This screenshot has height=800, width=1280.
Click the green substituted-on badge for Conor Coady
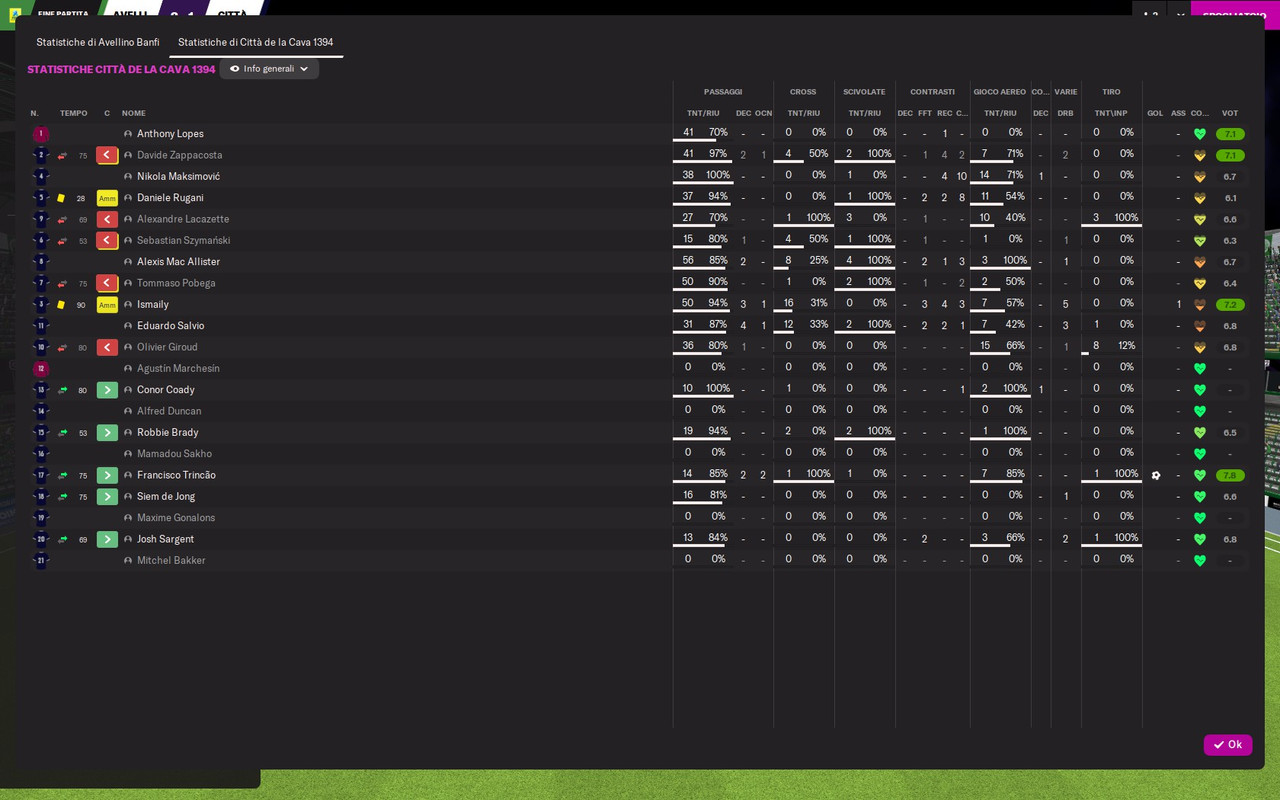click(x=107, y=390)
